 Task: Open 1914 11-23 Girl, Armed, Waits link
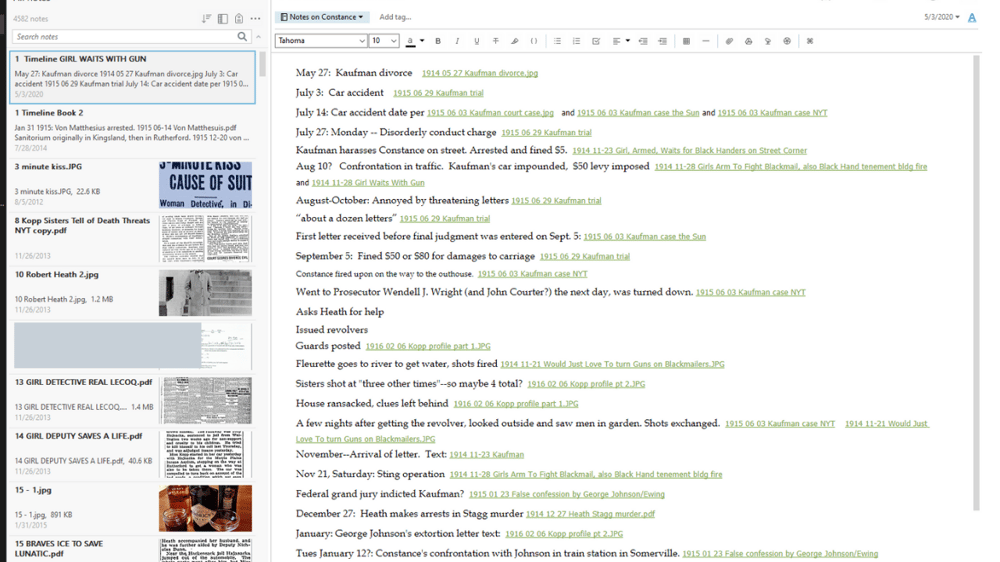tap(689, 151)
